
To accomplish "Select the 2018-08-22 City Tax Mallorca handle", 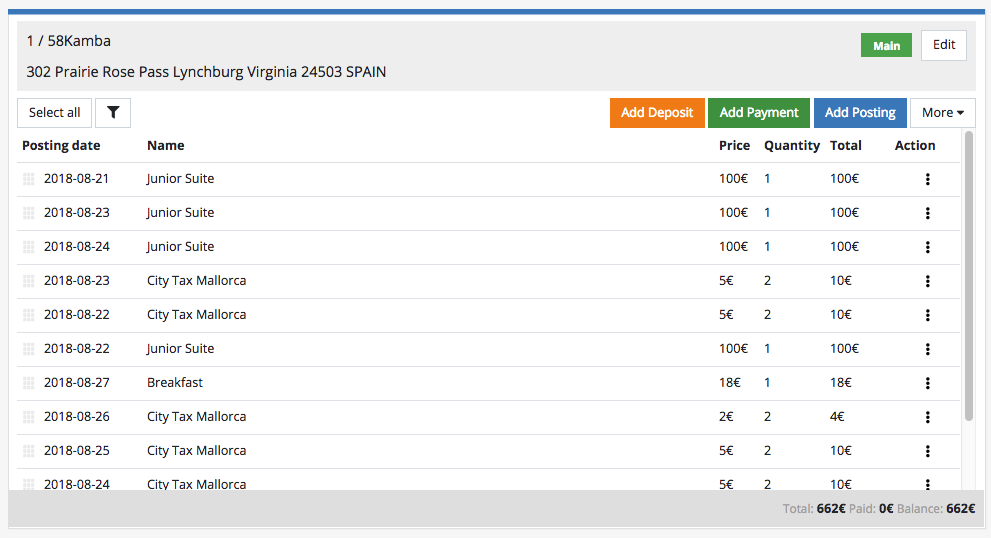I will point(29,315).
